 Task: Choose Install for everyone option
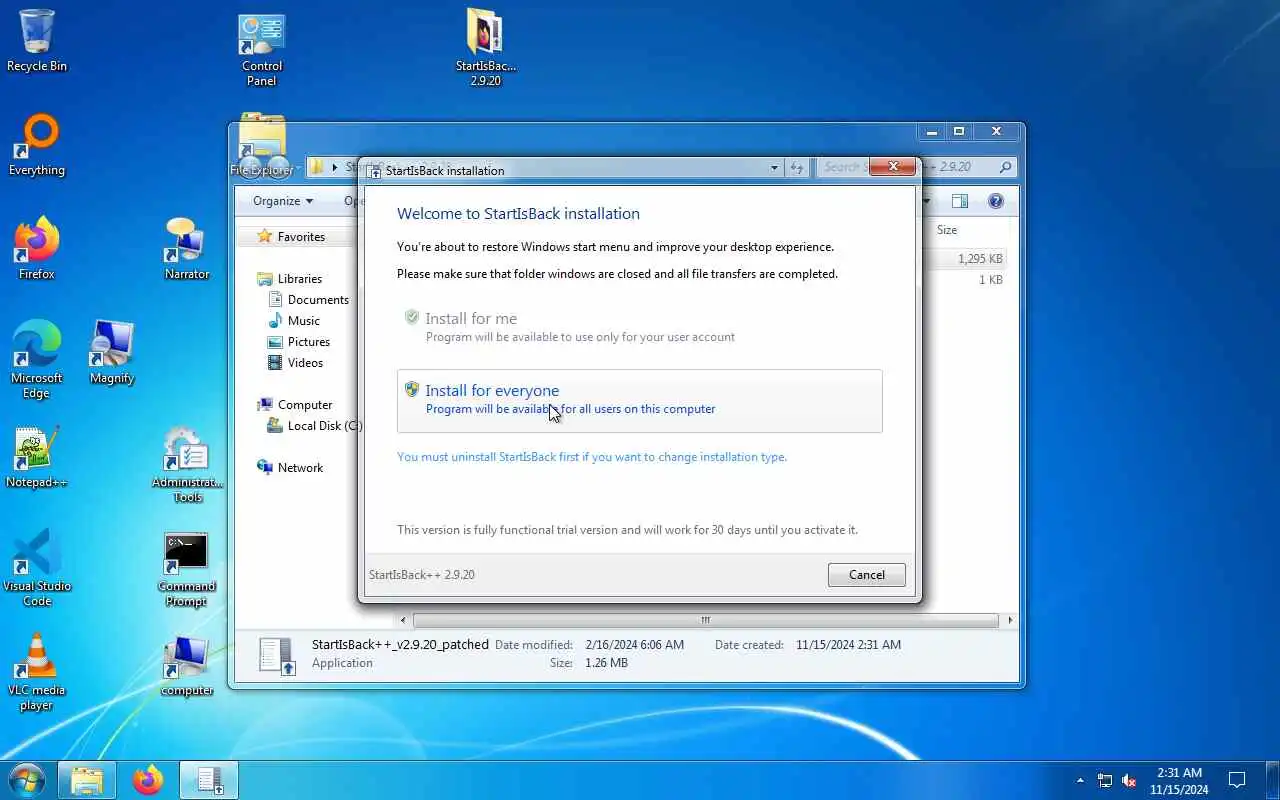tap(639, 401)
